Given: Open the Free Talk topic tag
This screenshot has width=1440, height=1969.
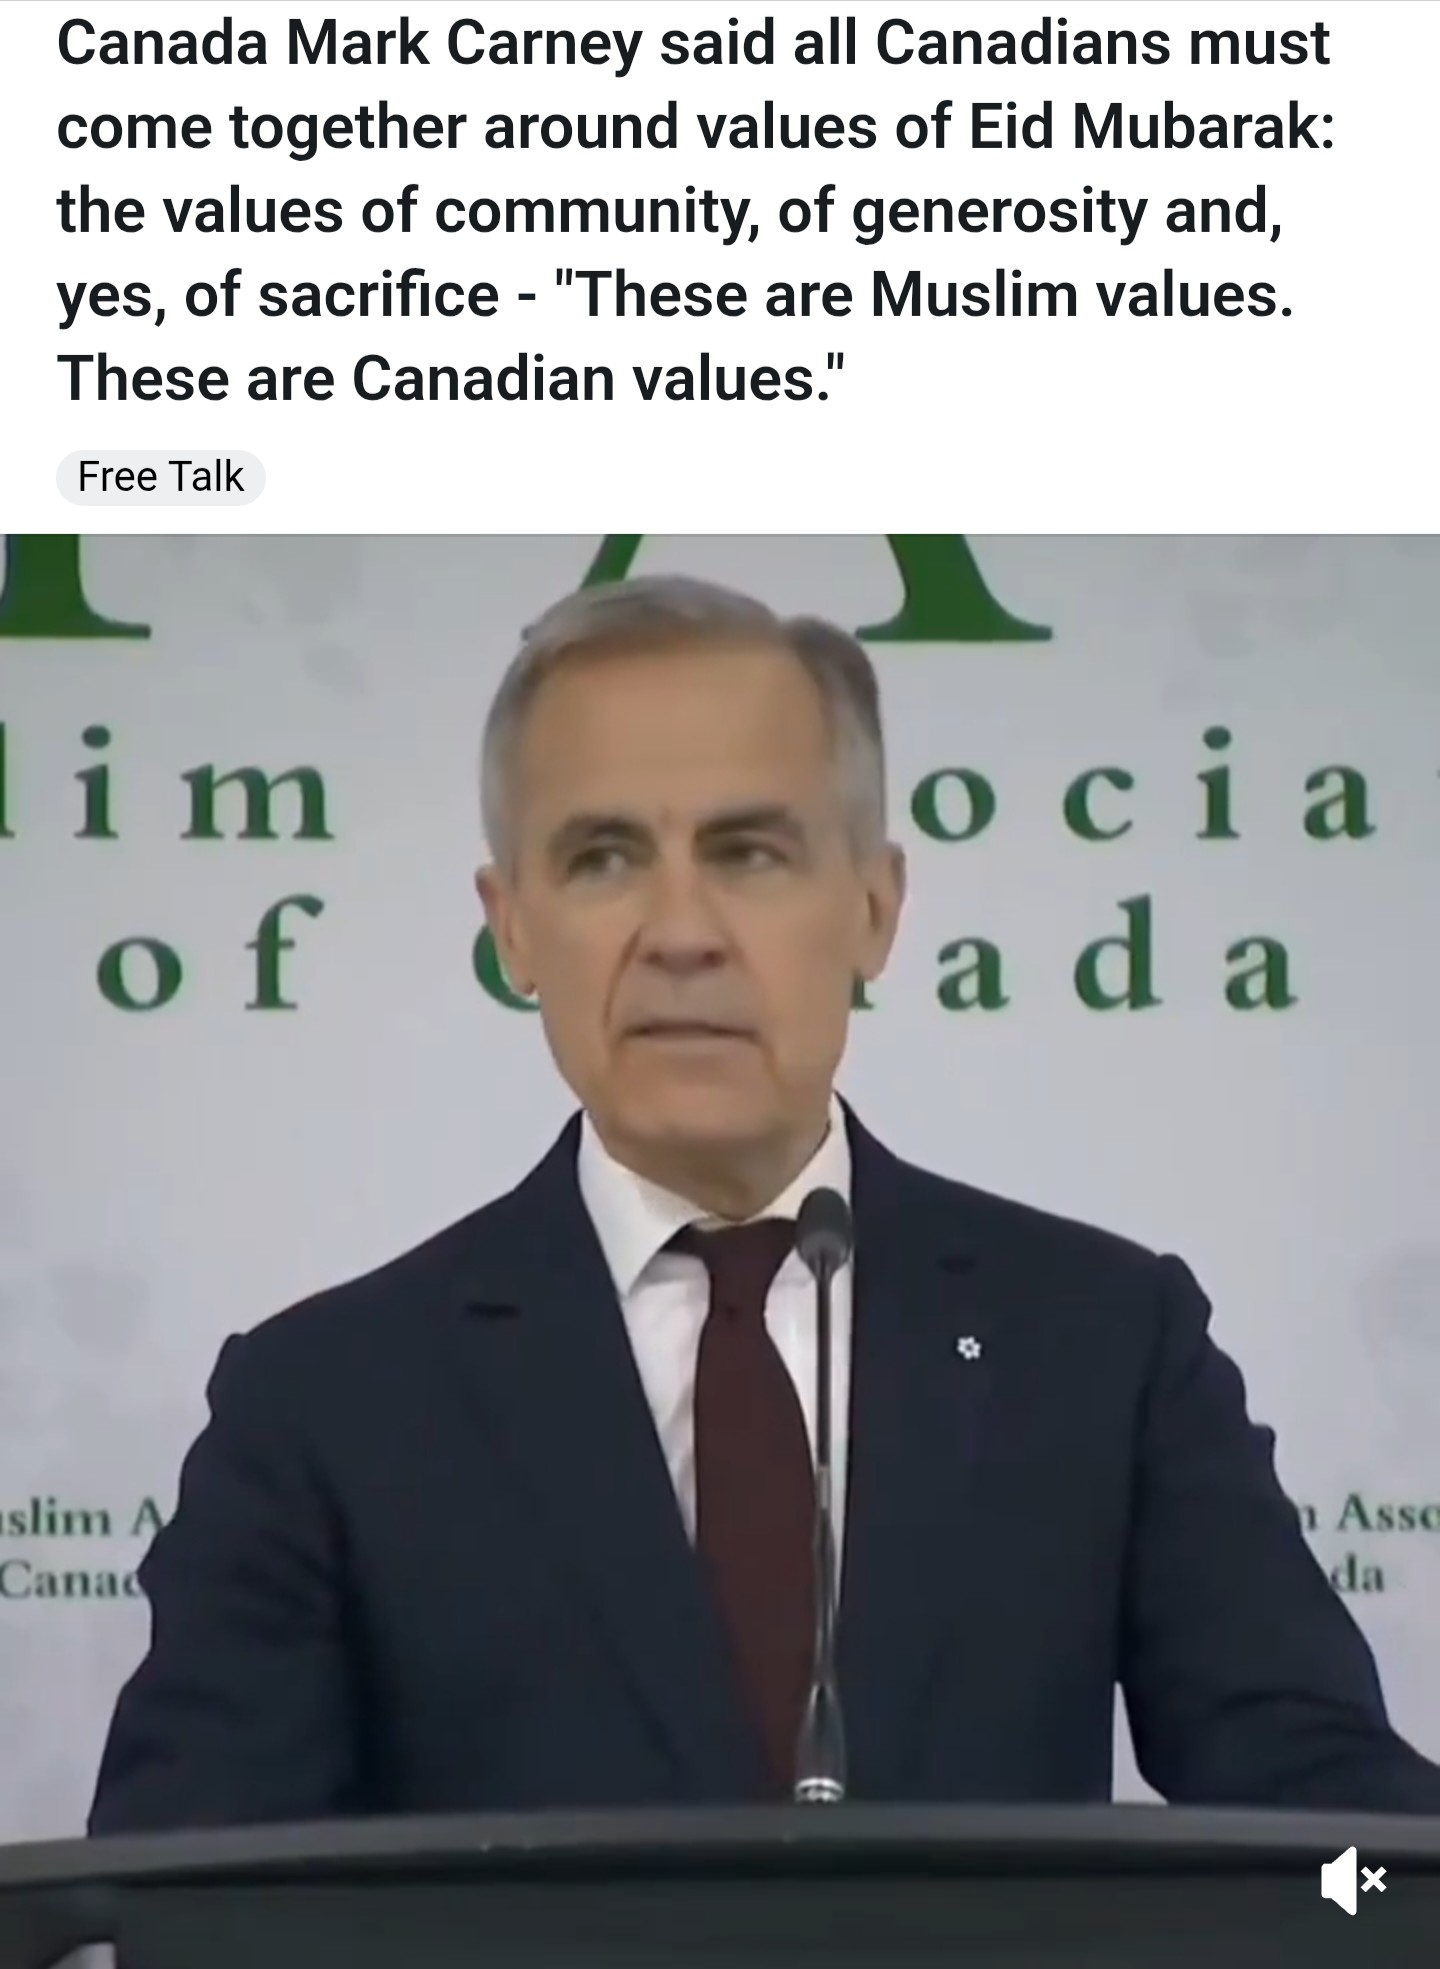Looking at the screenshot, I should pyautogui.click(x=161, y=477).
